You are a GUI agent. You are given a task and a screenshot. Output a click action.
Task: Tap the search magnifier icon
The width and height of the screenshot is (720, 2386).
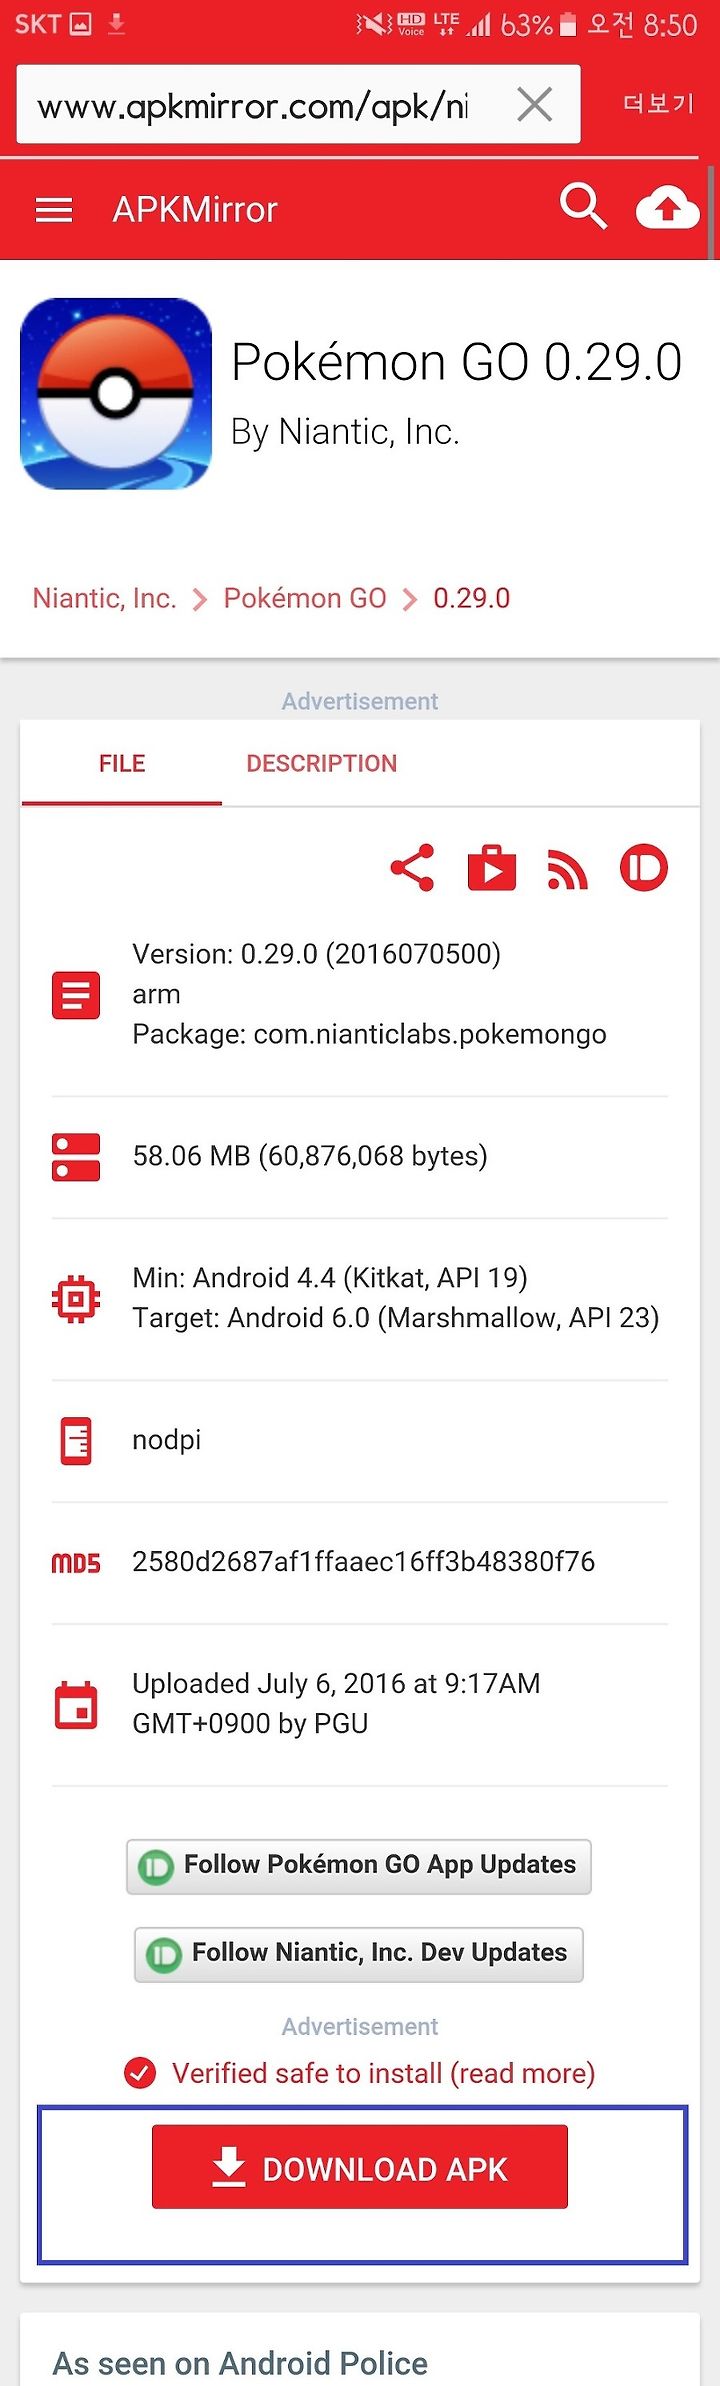click(x=584, y=207)
